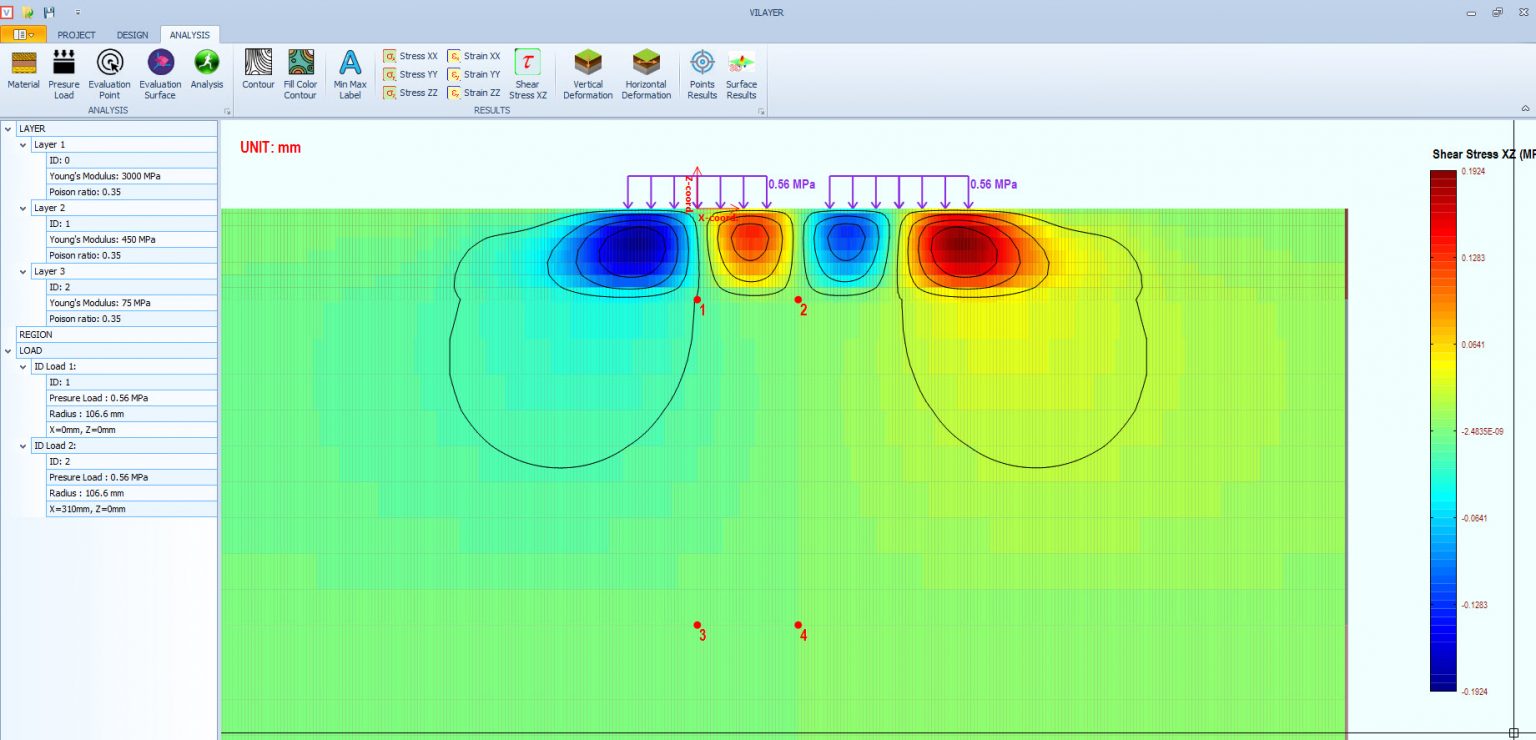Click the Shear Stress color legend bar
This screenshot has width=1536, height=740.
point(1443,430)
